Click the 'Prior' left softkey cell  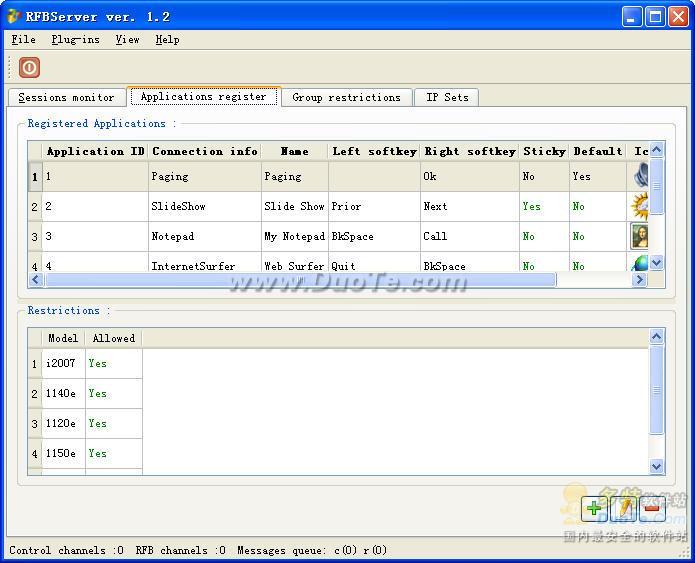375,207
